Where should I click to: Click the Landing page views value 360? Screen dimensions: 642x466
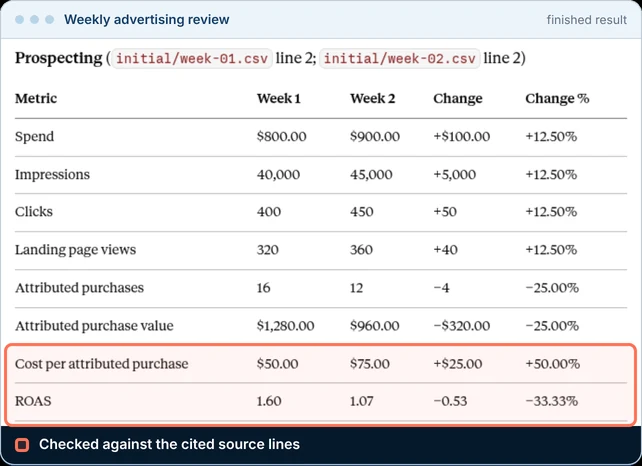pyautogui.click(x=361, y=250)
